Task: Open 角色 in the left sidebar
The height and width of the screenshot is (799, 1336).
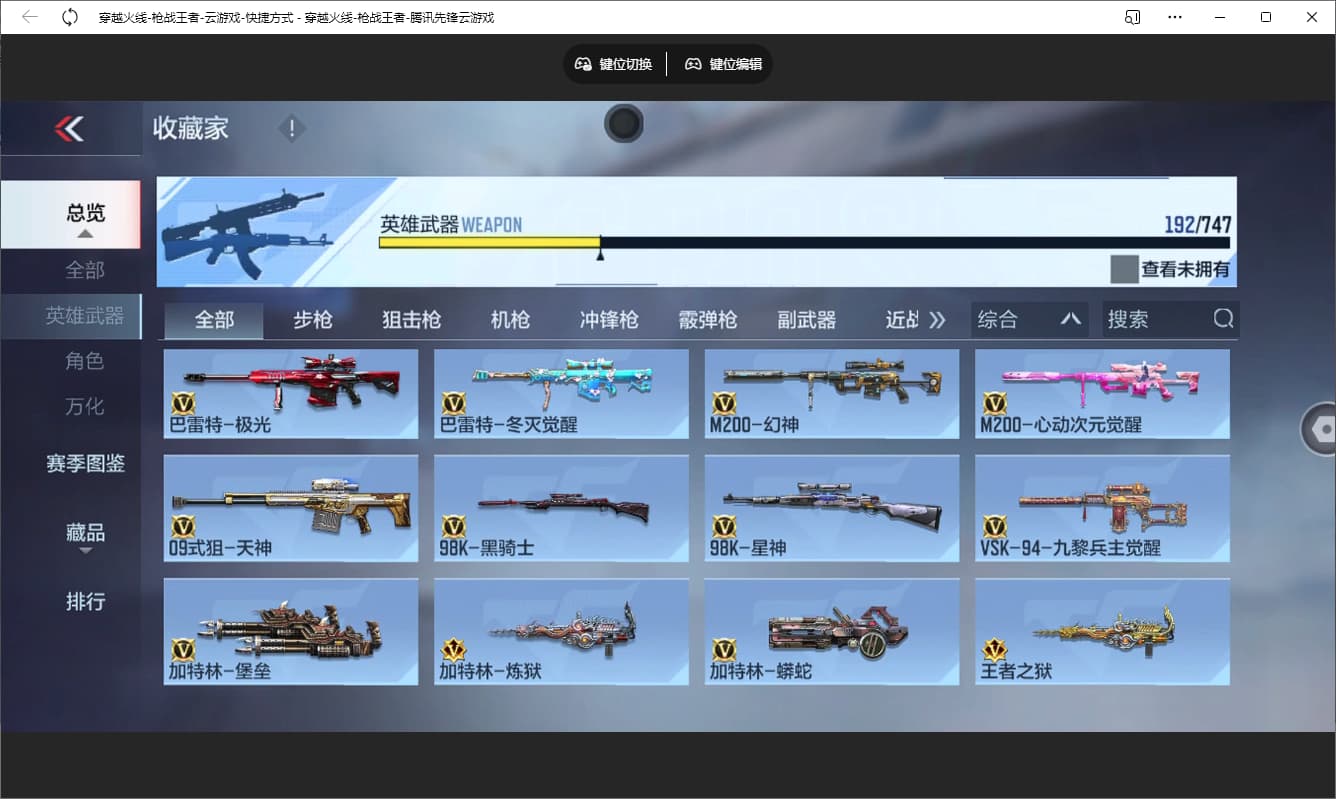Action: pyautogui.click(x=85, y=361)
